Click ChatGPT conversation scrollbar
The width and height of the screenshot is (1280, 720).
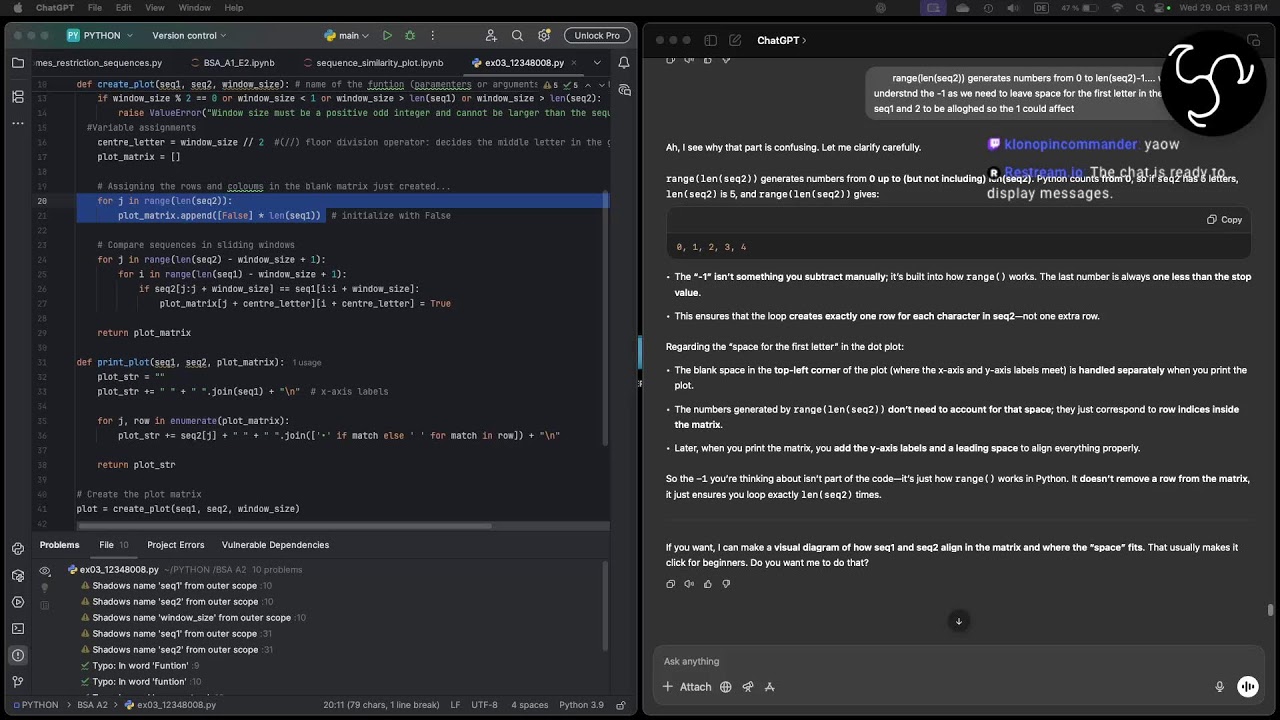click(x=1270, y=610)
